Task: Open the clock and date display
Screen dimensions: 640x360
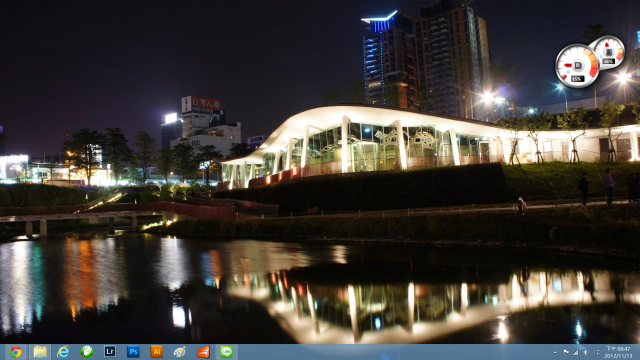Action: pyautogui.click(x=618, y=352)
